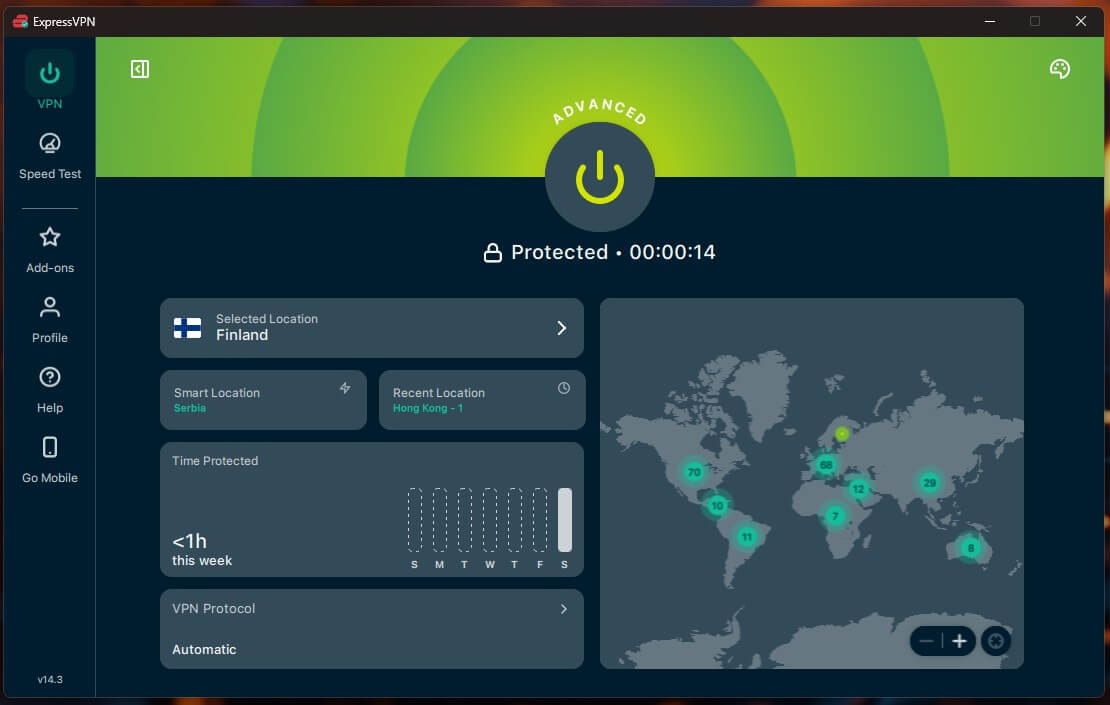
Task: Click the lock icon beside Protected
Action: pos(493,253)
